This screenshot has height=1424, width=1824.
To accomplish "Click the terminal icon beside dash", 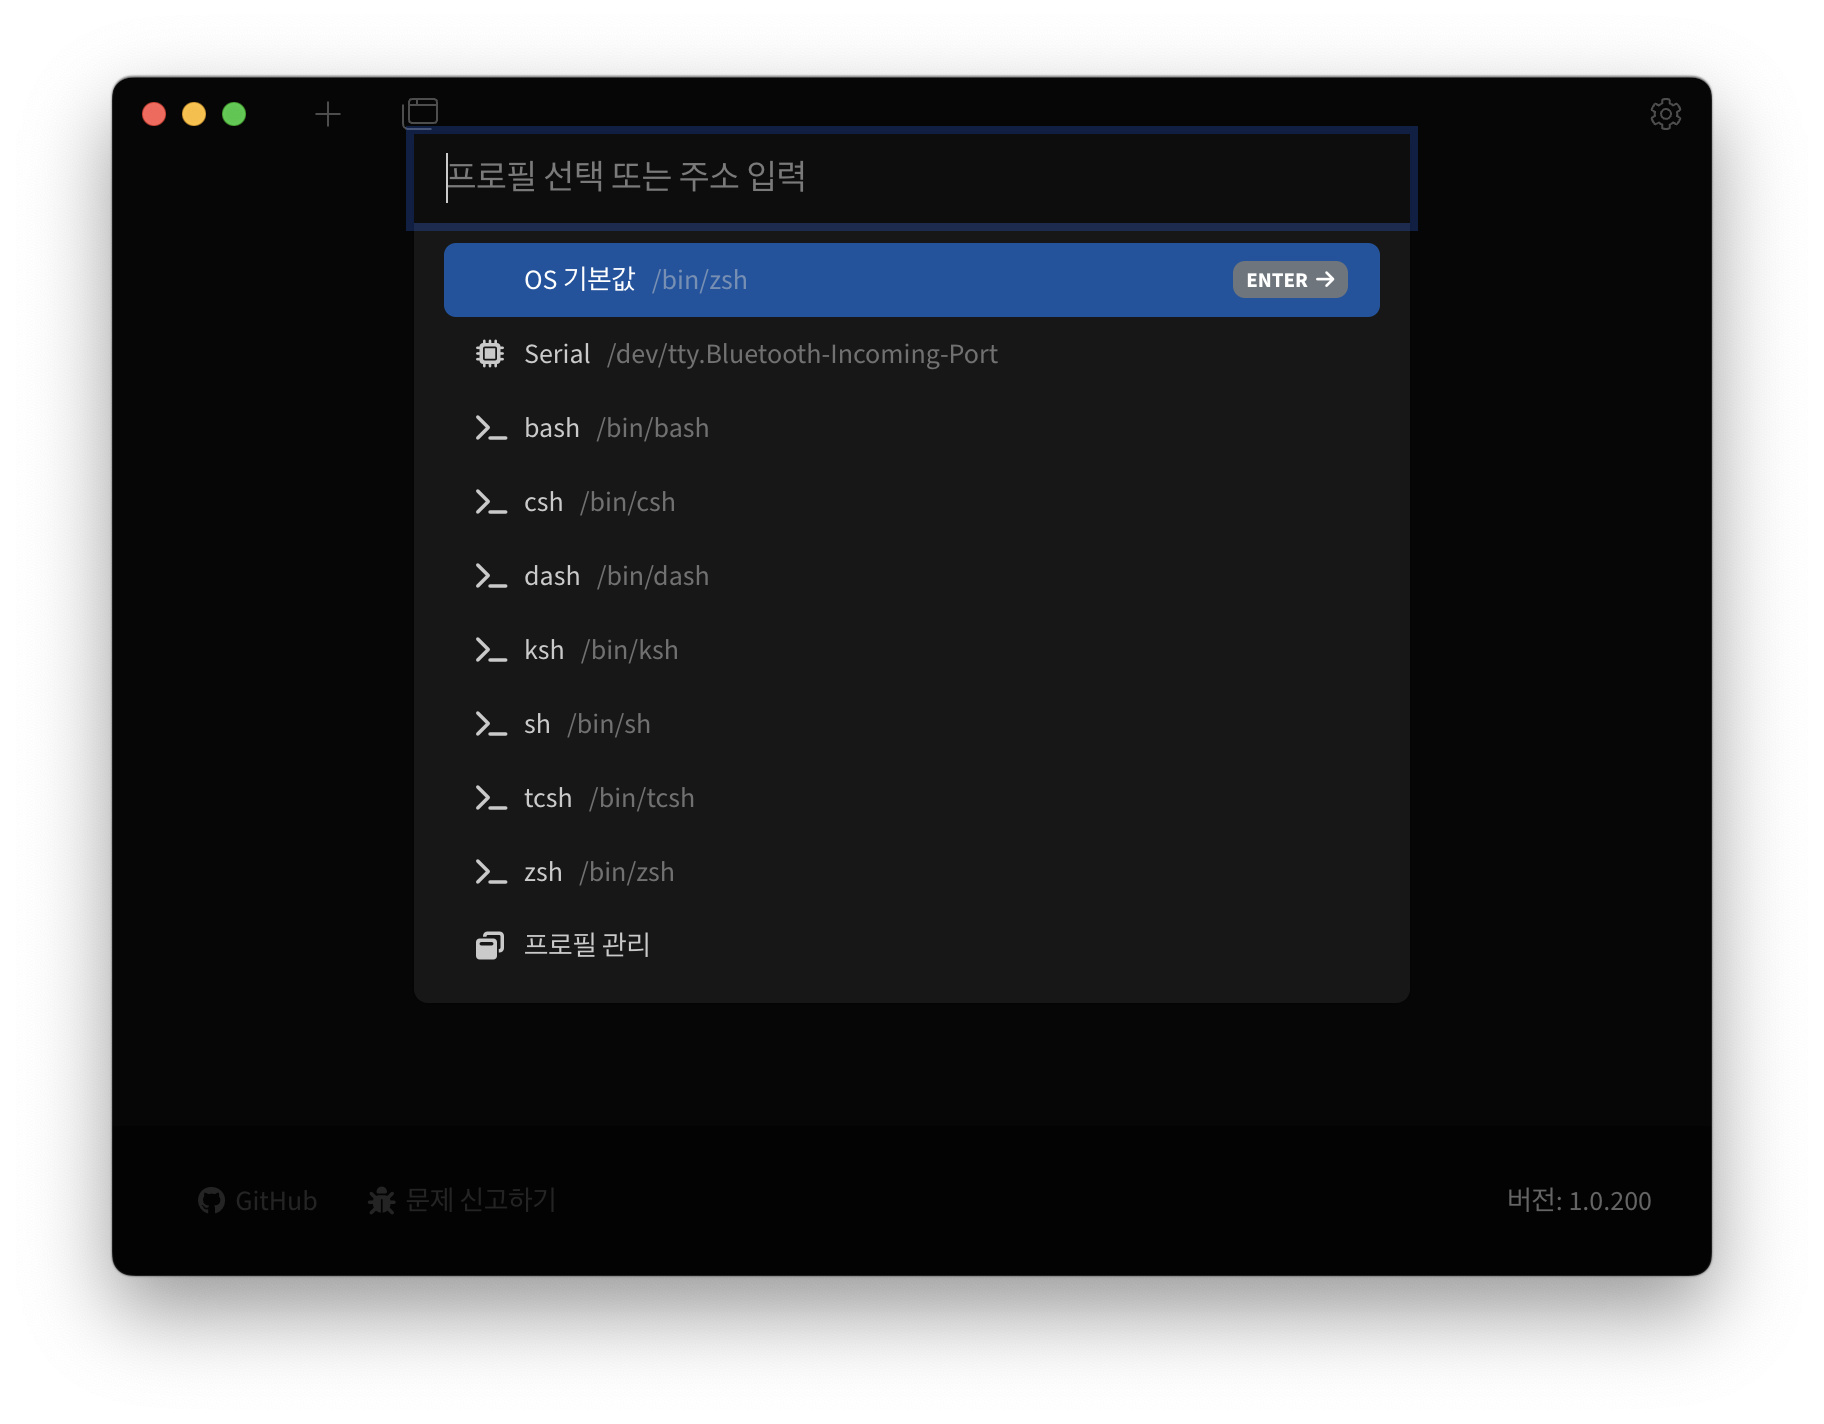I will pos(490,576).
